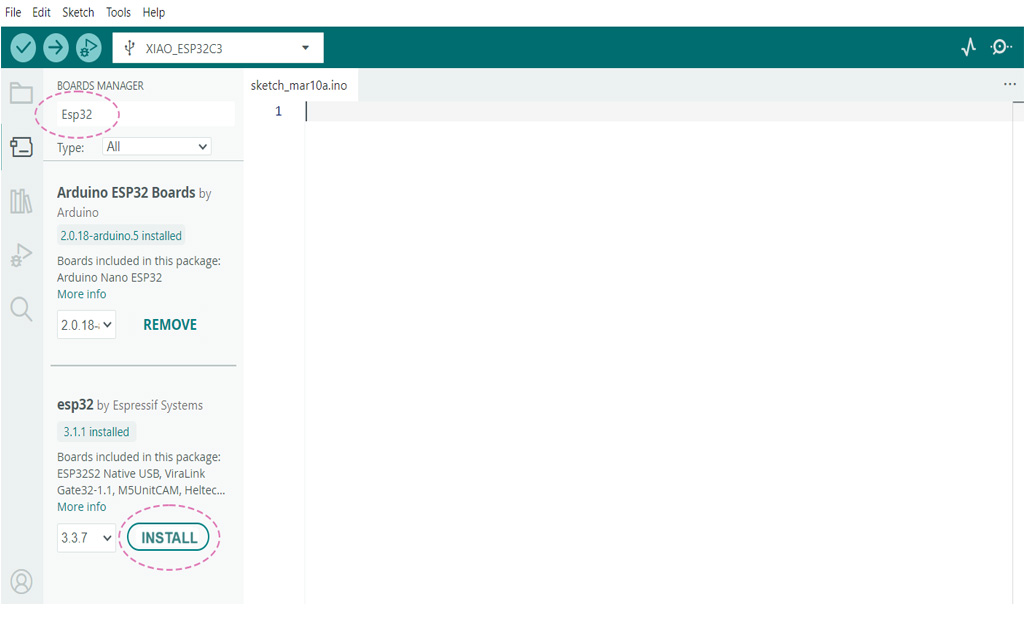Open the Serial Plotter icon
The height and width of the screenshot is (641, 1024).
pyautogui.click(x=968, y=47)
